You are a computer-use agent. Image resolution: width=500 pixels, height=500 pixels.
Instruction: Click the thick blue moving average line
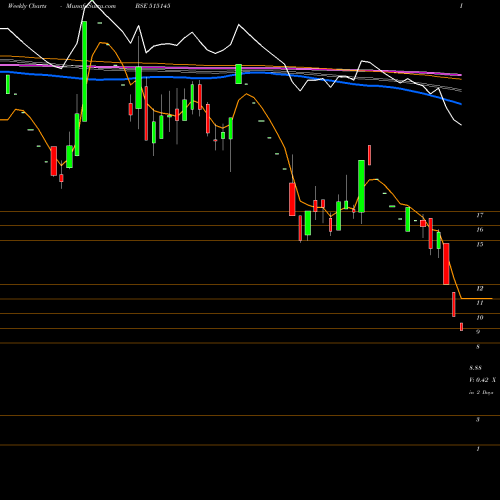point(231,76)
